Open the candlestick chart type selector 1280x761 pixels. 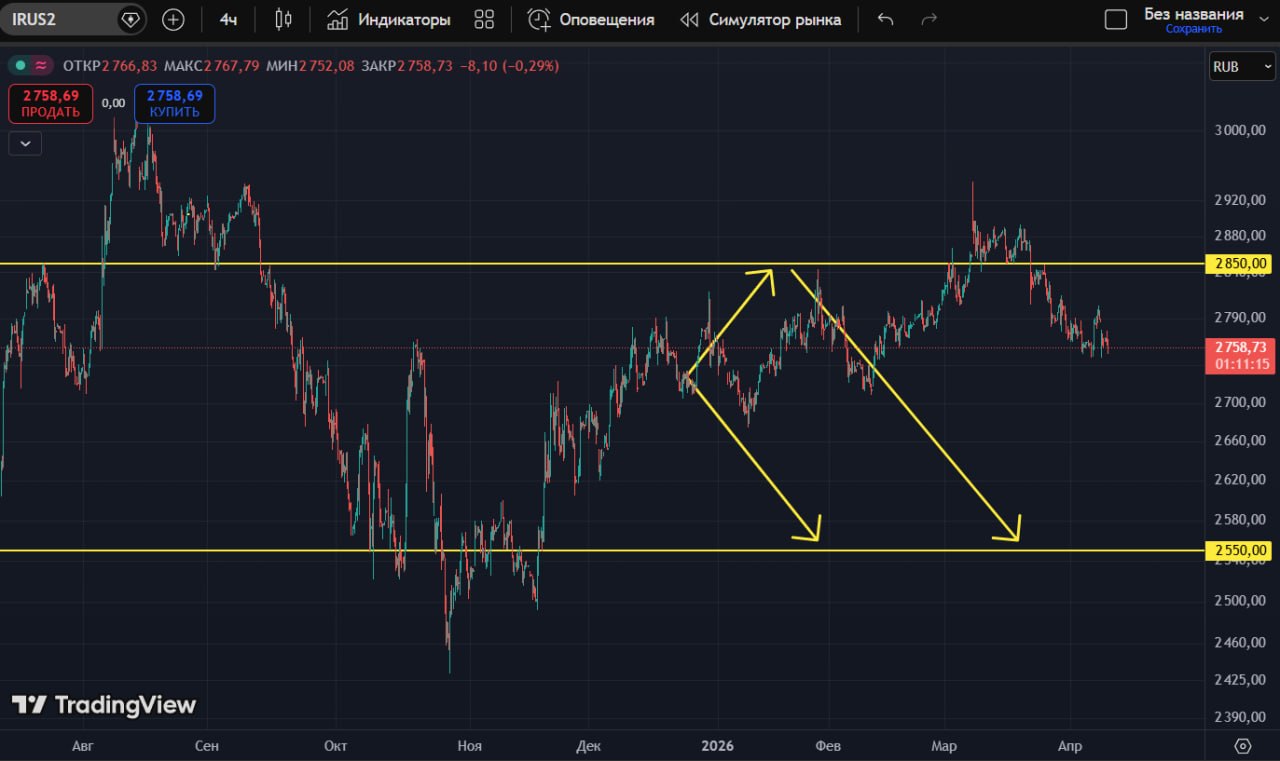283,19
